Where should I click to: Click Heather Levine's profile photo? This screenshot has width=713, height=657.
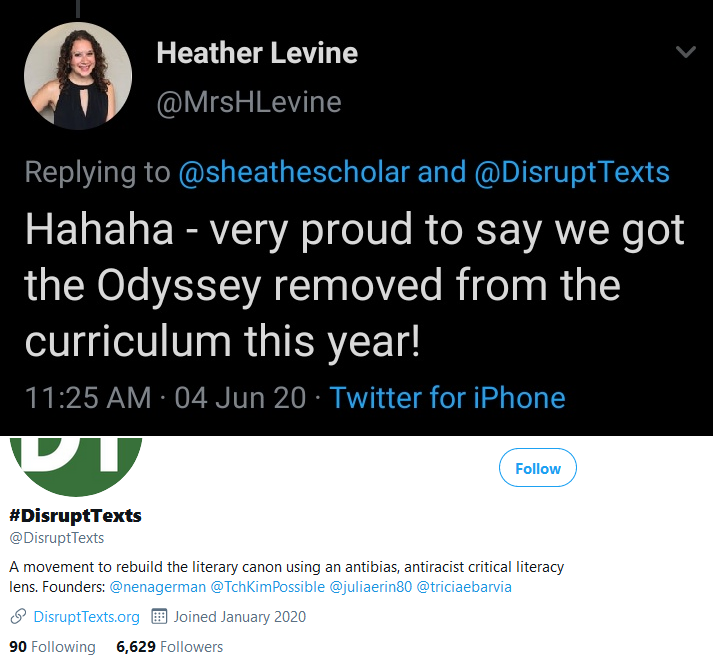click(78, 76)
